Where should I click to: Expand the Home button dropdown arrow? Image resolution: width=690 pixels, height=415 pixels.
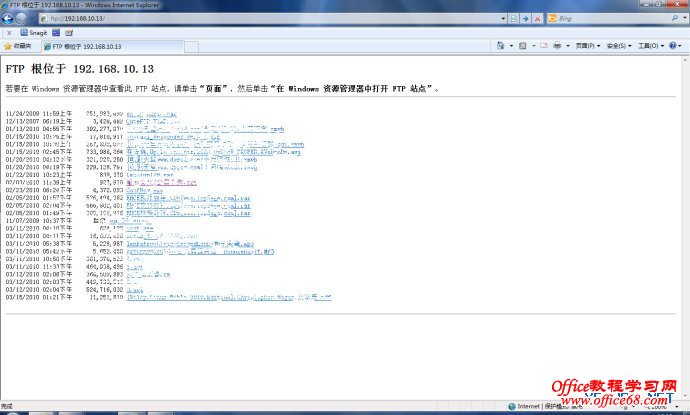pyautogui.click(x=511, y=46)
